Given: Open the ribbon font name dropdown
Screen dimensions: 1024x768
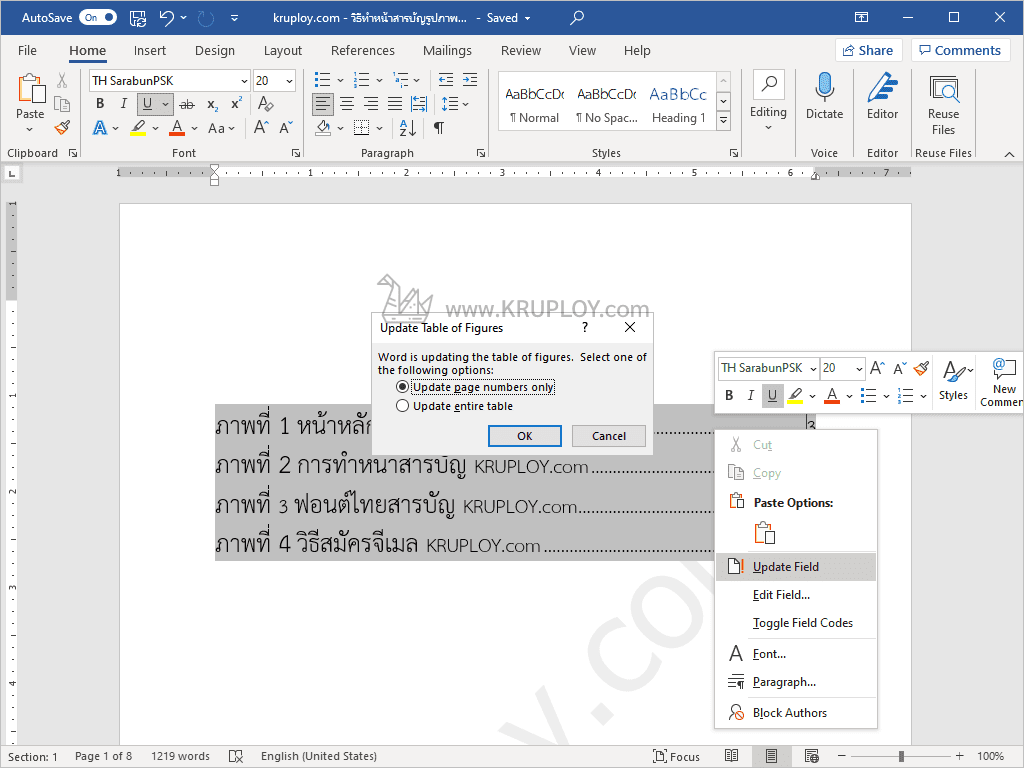Looking at the screenshot, I should point(244,81).
